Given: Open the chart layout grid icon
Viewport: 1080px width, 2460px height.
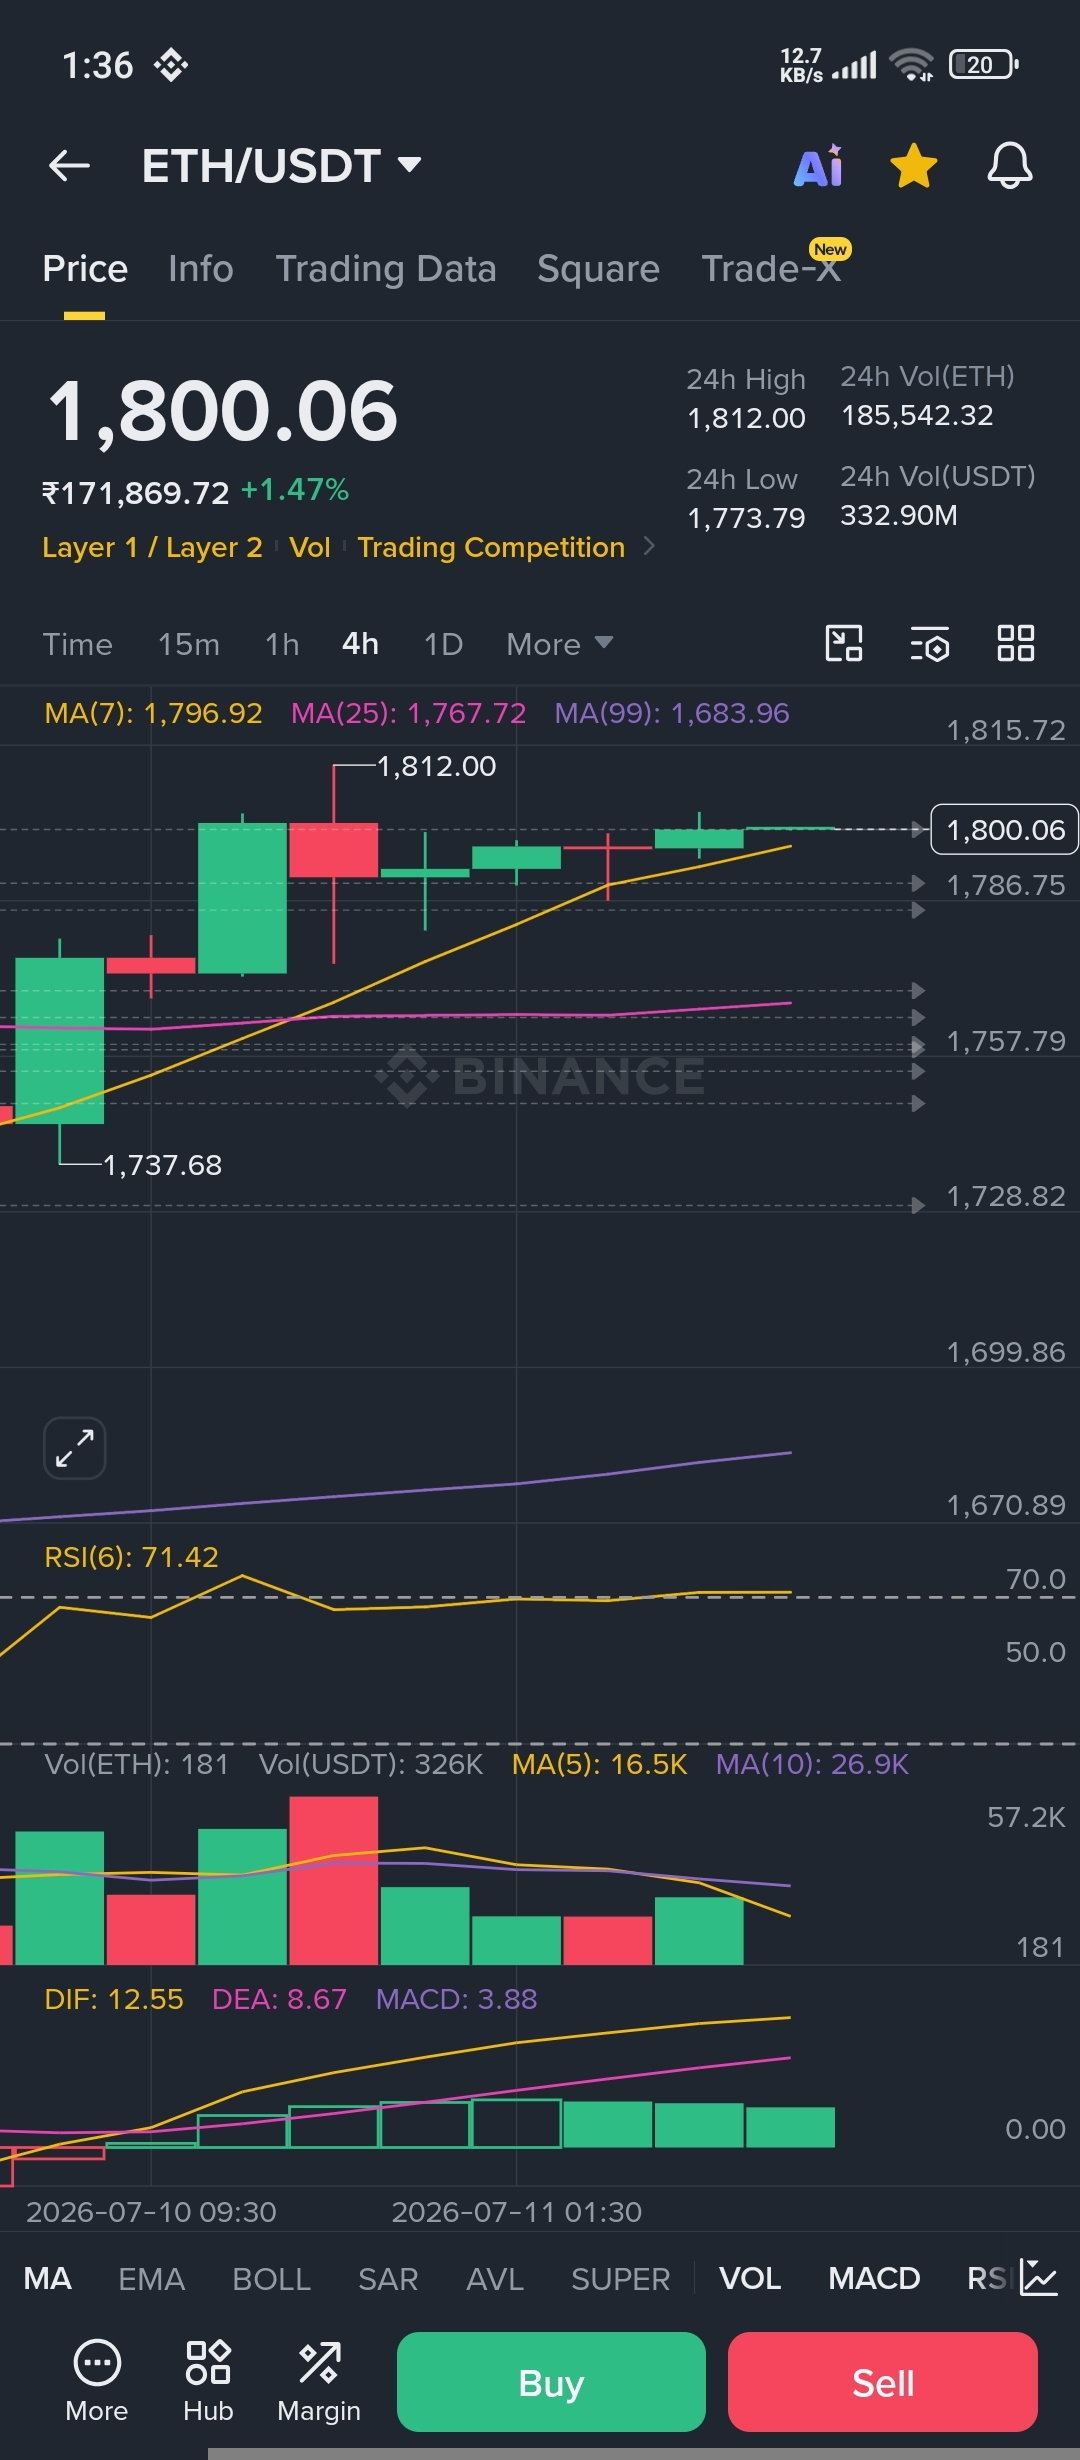Looking at the screenshot, I should (x=1016, y=643).
